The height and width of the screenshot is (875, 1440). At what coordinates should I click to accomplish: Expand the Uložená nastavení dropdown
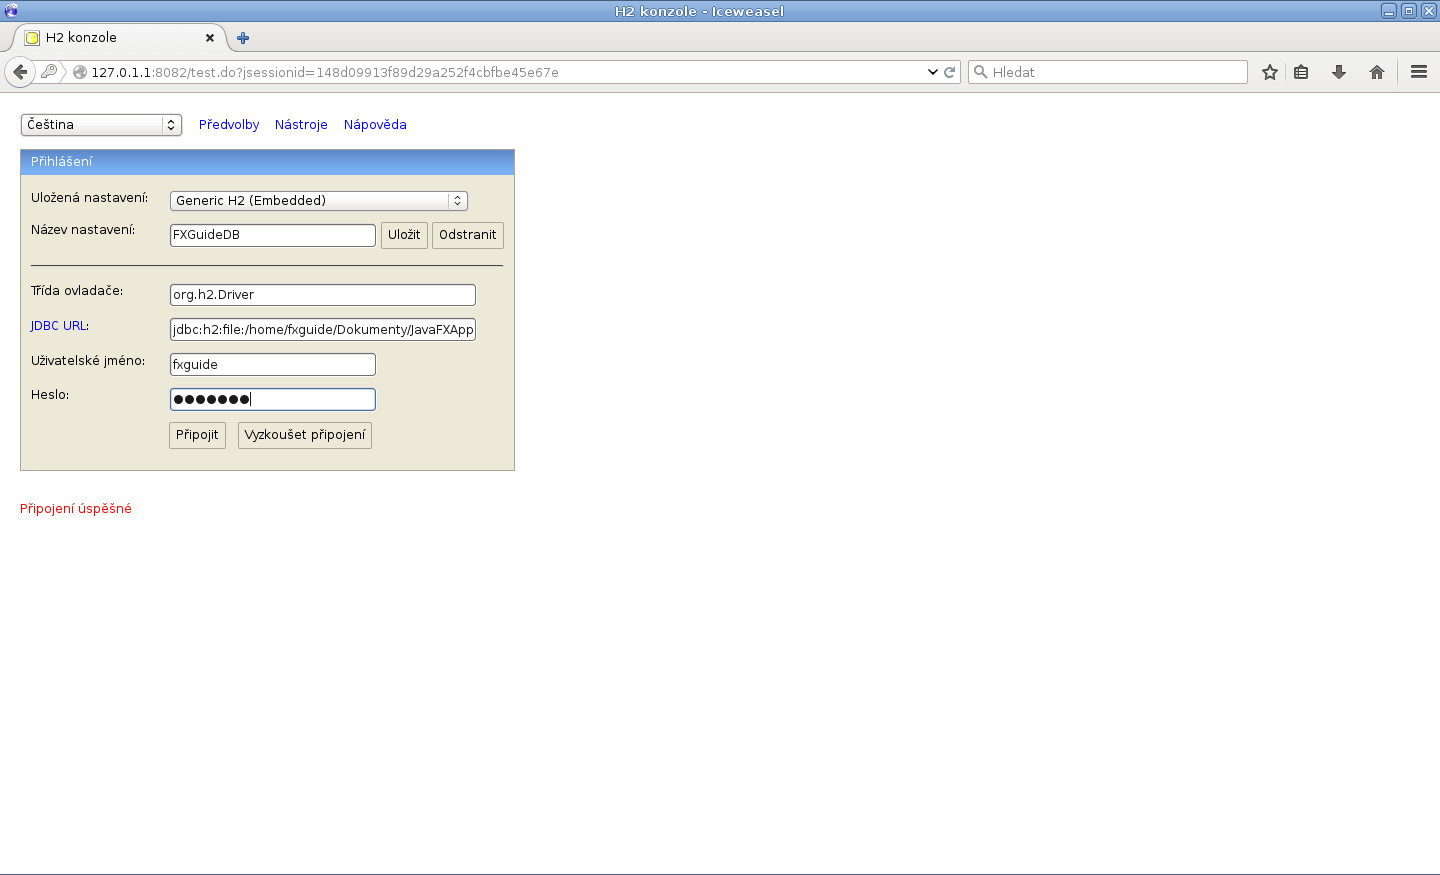click(319, 201)
